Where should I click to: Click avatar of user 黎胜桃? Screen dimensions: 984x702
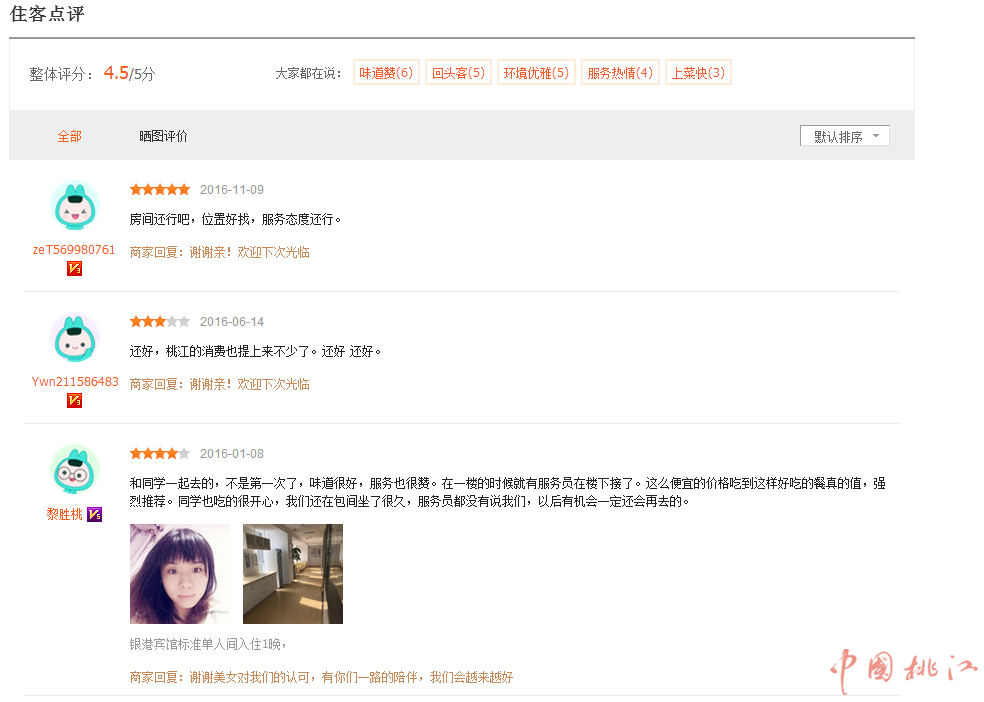tap(75, 469)
